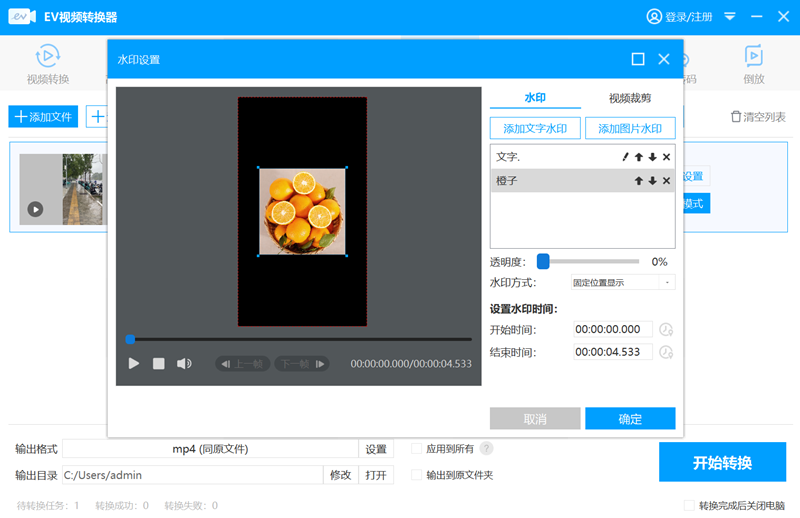The image size is (800, 518).
Task: Move the 橙子 watermark up
Action: coord(639,181)
